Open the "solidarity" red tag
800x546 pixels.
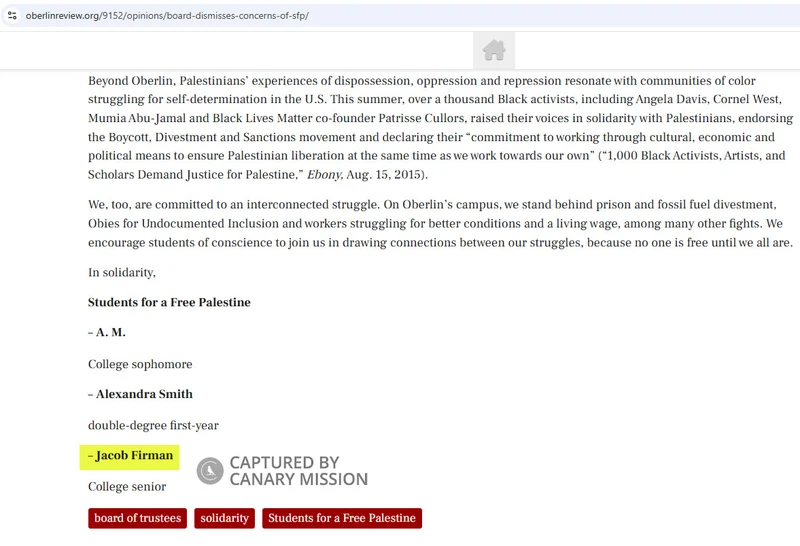pyautogui.click(x=224, y=518)
